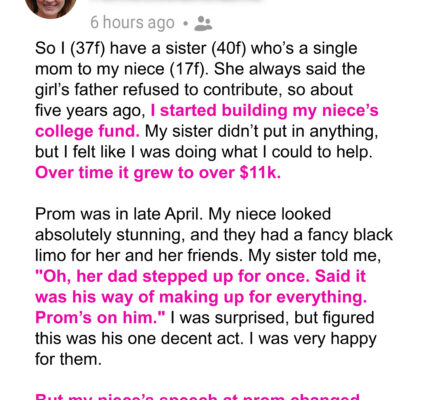Click highlighted text "I started building my niece's"

tap(264, 110)
